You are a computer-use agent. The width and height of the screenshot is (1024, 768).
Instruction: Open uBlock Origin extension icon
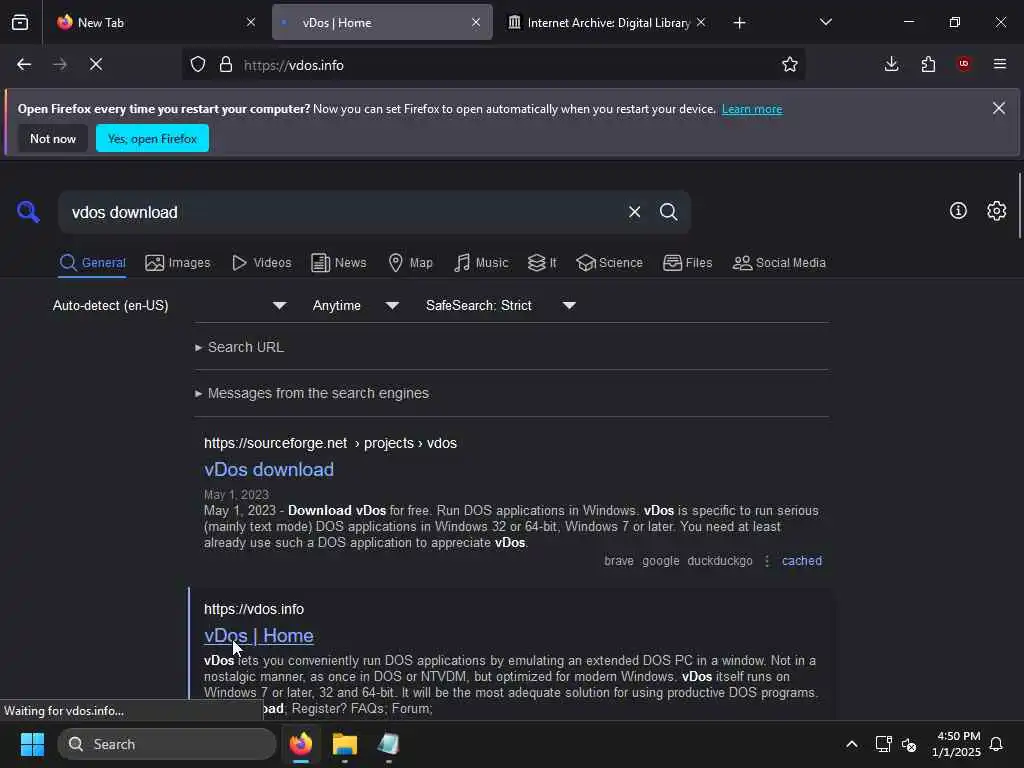(964, 64)
